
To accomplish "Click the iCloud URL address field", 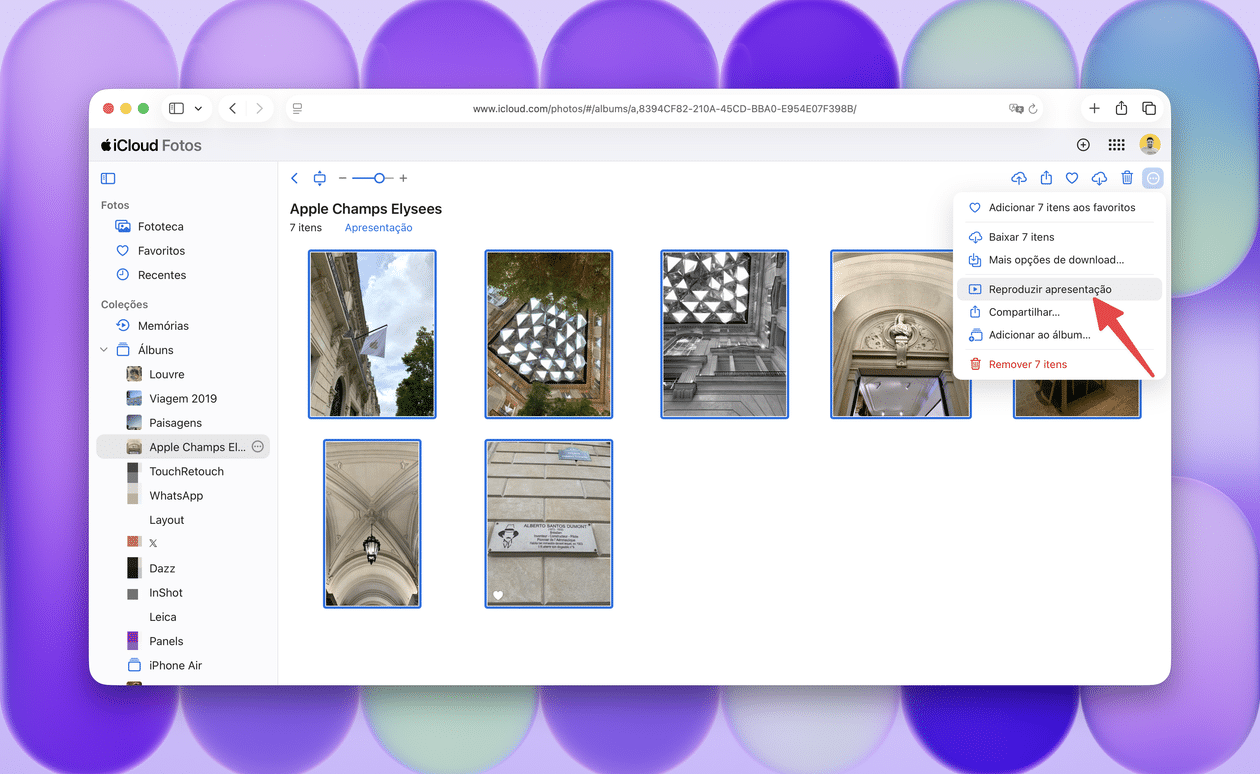I will tap(664, 108).
